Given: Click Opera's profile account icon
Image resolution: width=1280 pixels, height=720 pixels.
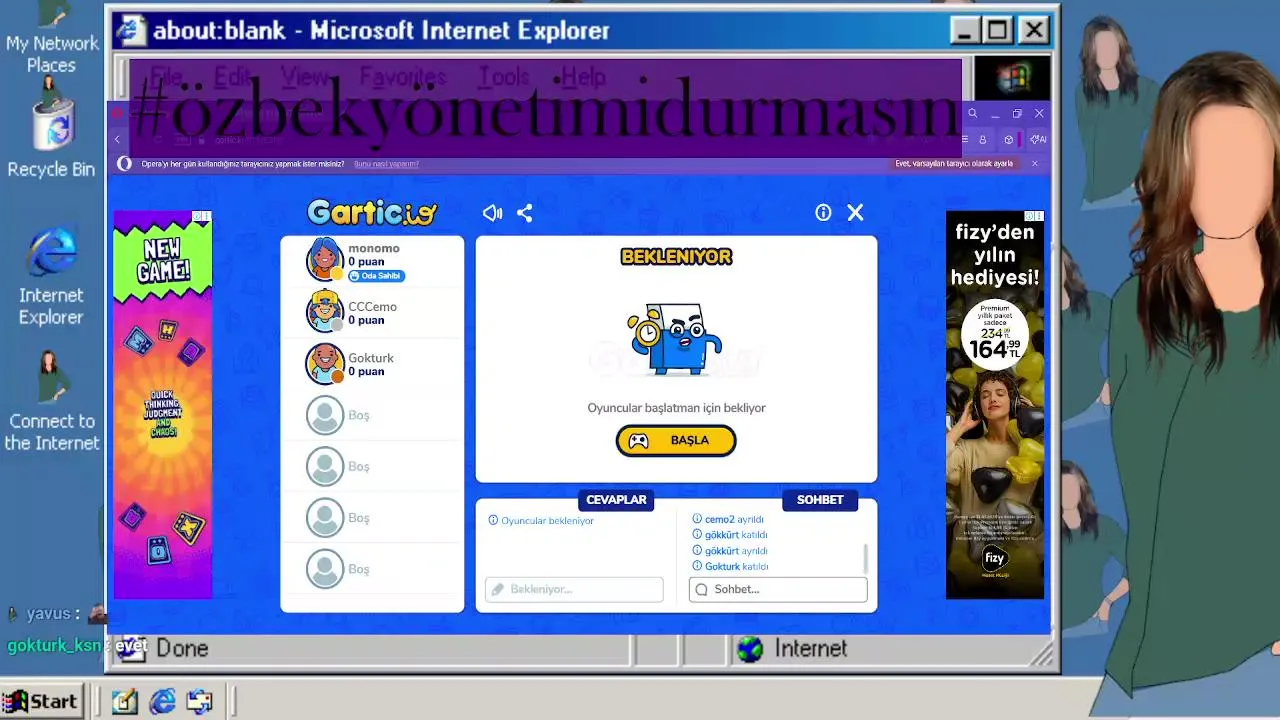Looking at the screenshot, I should (983, 140).
